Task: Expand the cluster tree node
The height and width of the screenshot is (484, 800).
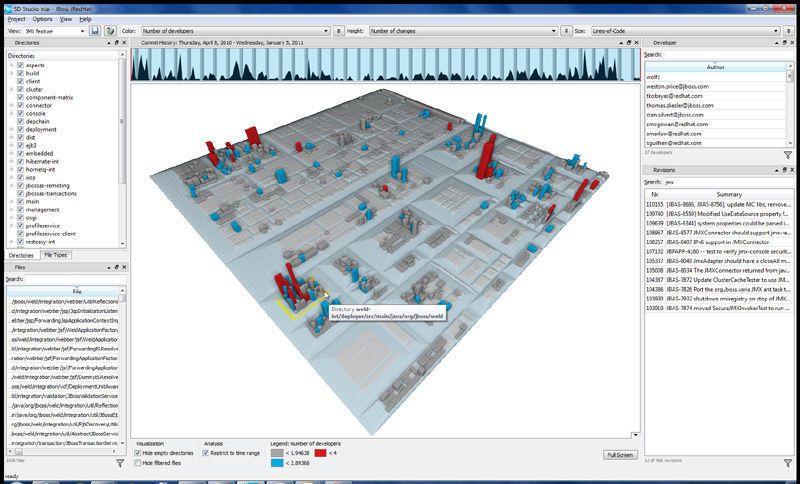Action: click(x=12, y=89)
